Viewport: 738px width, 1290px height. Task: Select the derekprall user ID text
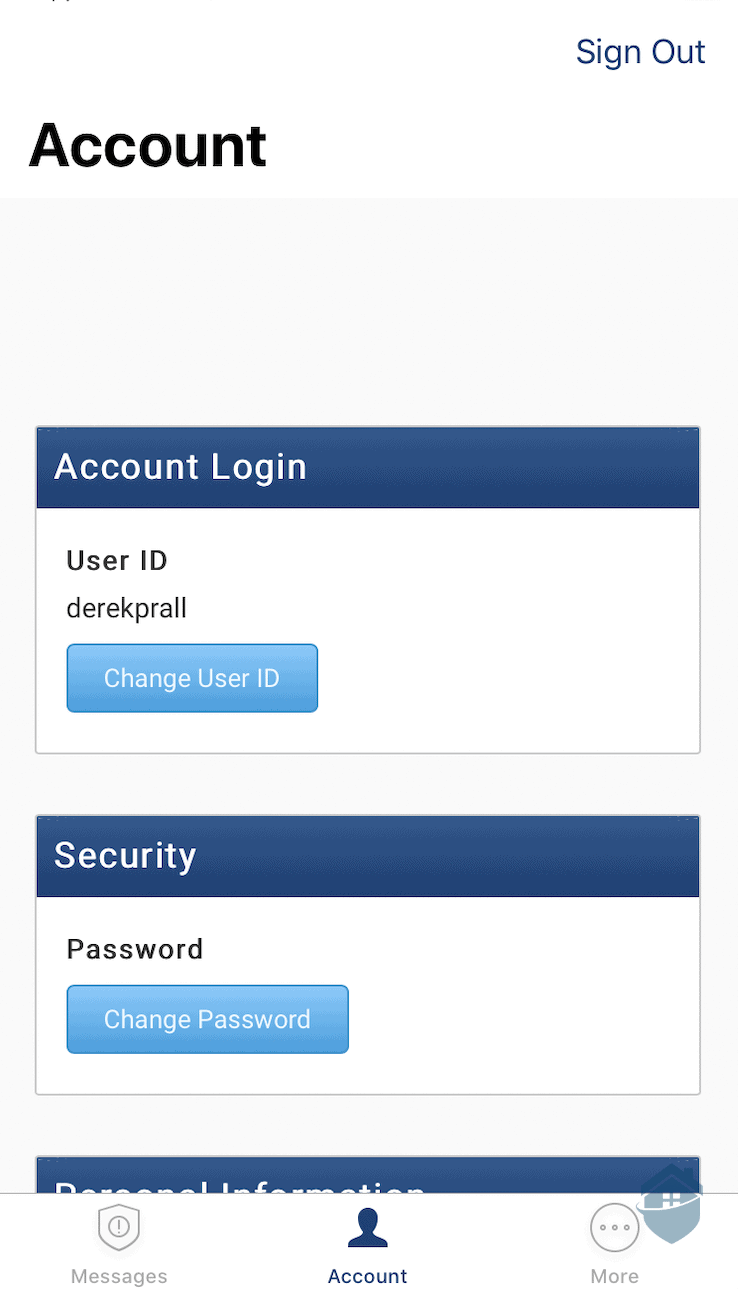[x=127, y=608]
